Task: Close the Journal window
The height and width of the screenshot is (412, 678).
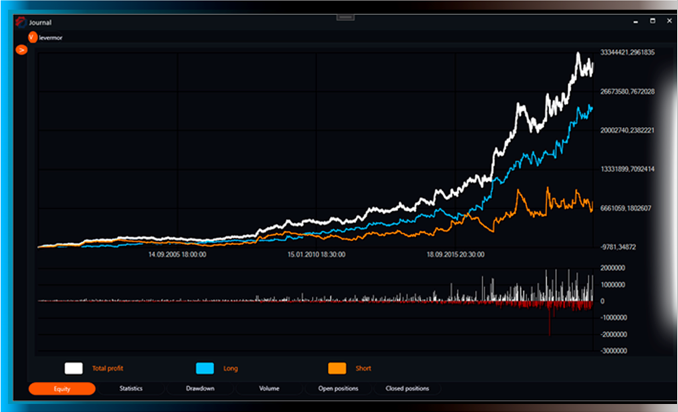Action: coord(669,21)
